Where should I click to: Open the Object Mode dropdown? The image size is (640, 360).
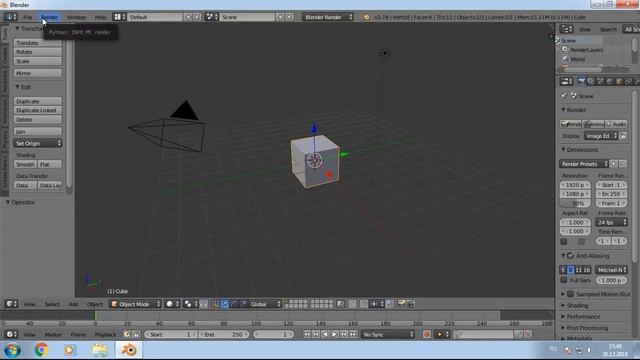[x=136, y=304]
